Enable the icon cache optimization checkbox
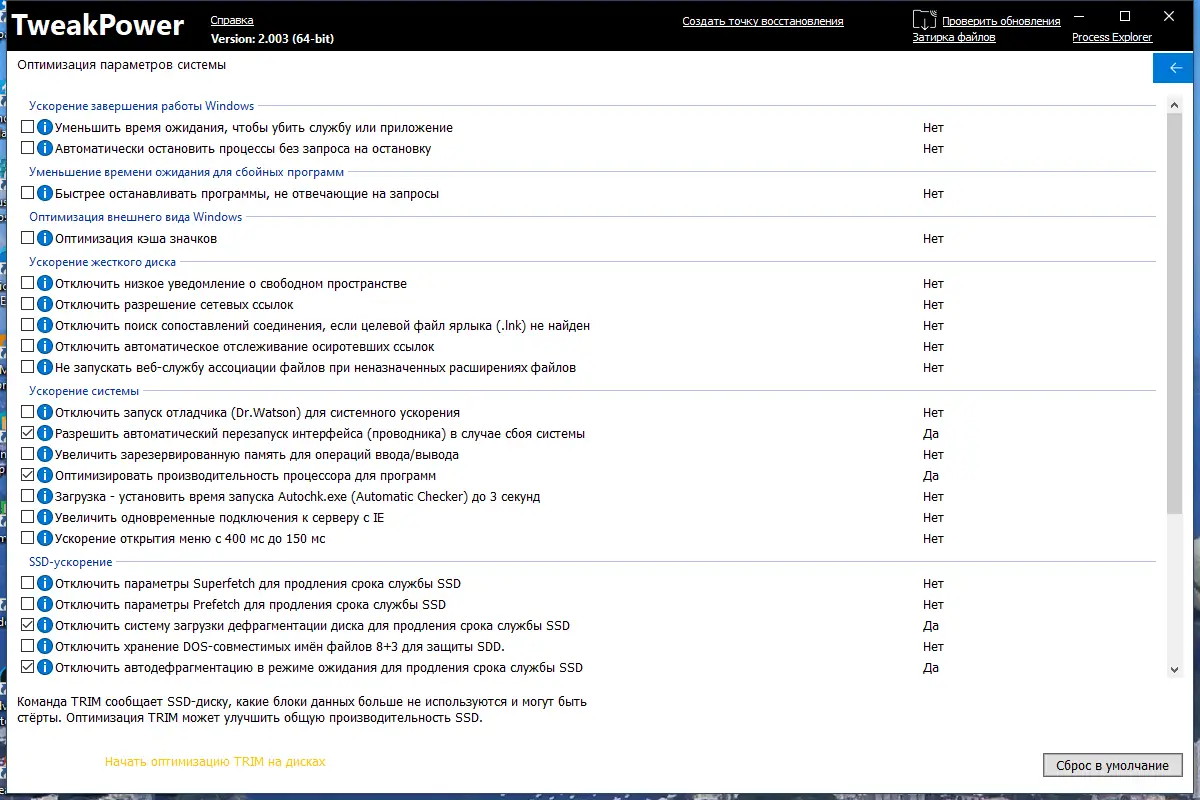The width and height of the screenshot is (1200, 800). click(28, 239)
